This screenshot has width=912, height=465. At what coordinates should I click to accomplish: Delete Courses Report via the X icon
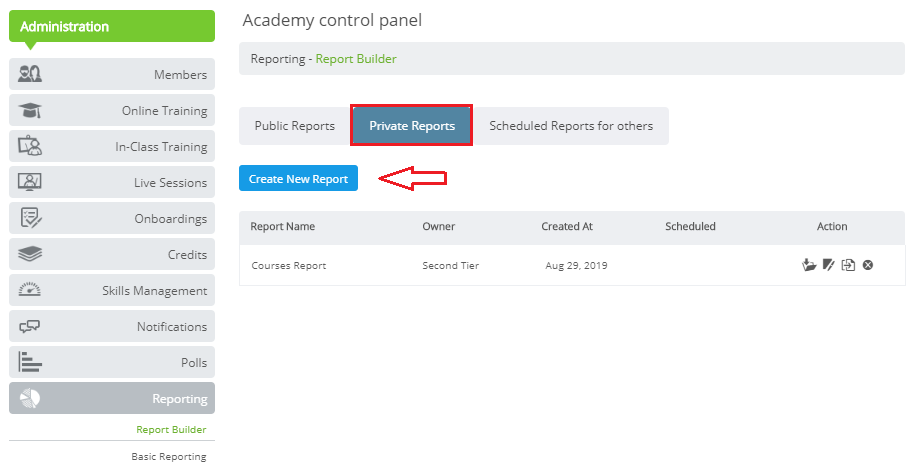[868, 265]
